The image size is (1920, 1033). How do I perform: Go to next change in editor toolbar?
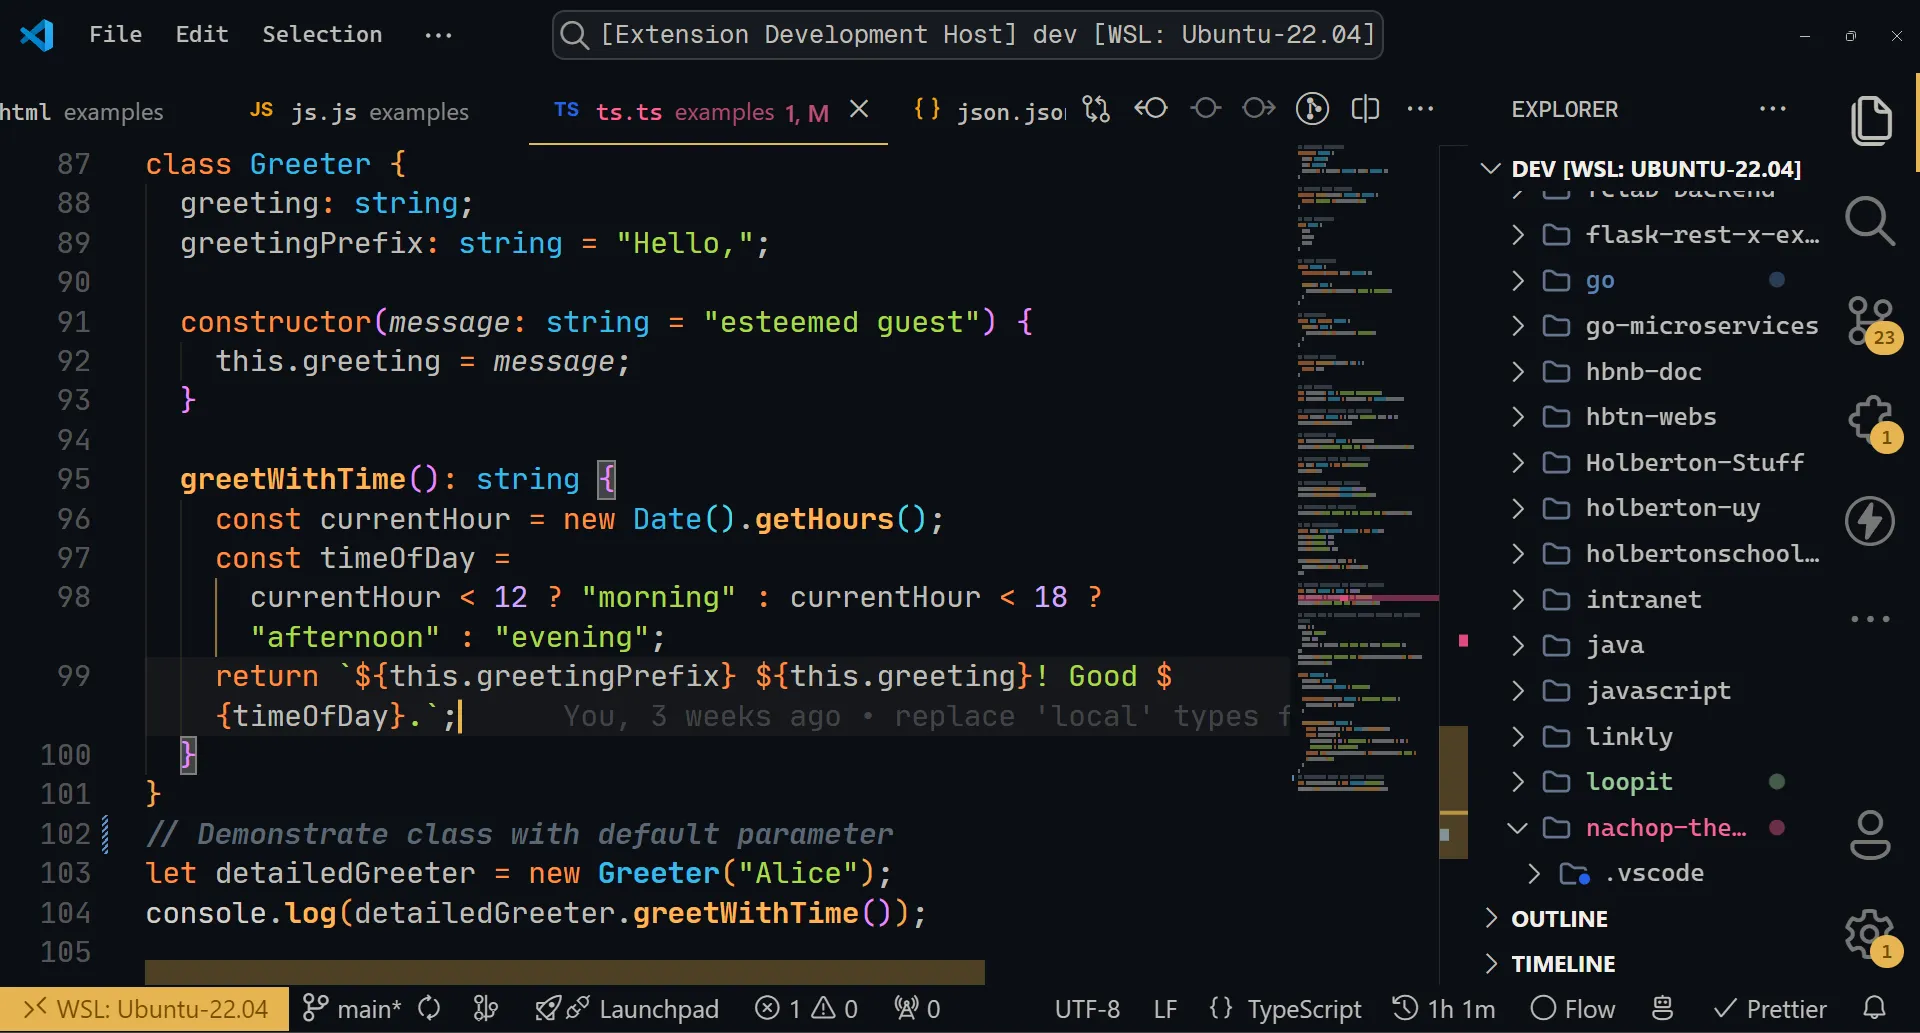[1259, 108]
